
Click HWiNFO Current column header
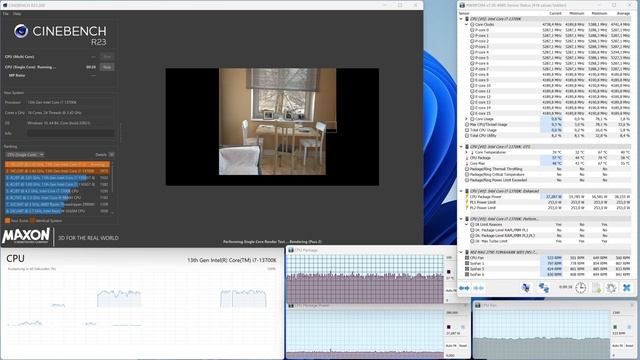[555, 13]
